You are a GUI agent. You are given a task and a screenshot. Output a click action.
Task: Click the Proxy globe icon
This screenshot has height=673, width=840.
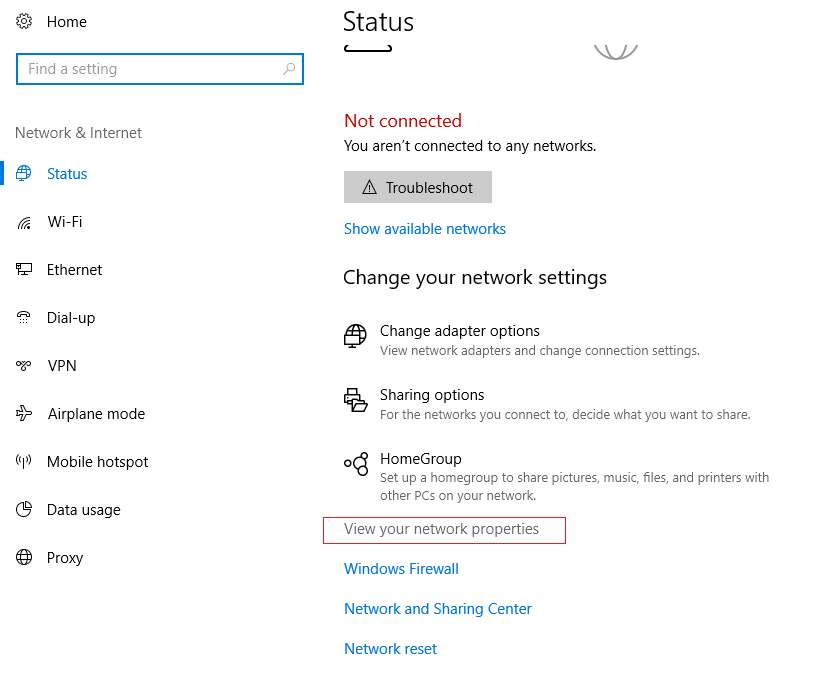coord(24,557)
